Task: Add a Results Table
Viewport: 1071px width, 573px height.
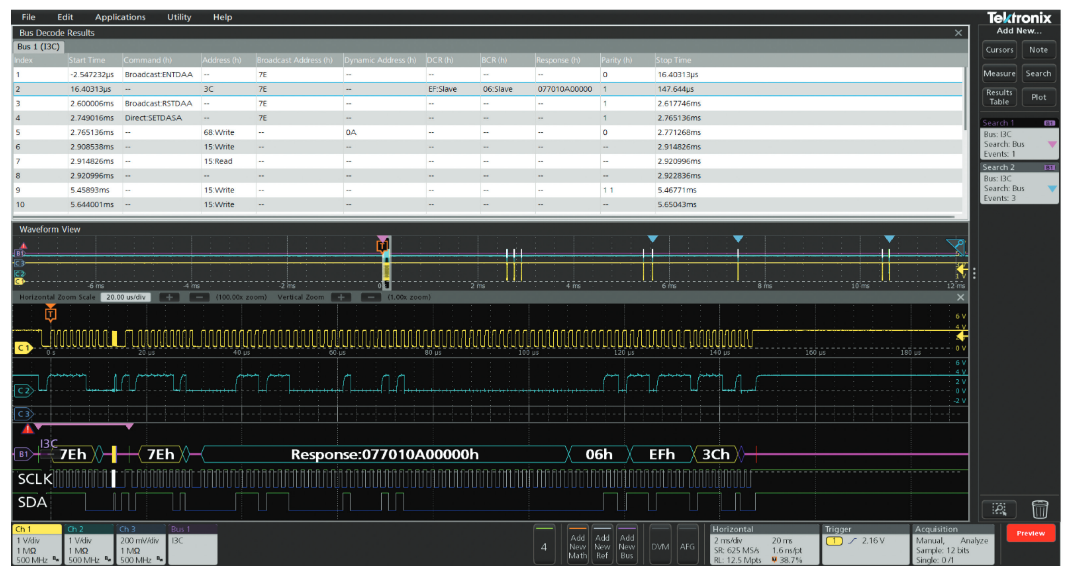Action: (999, 97)
